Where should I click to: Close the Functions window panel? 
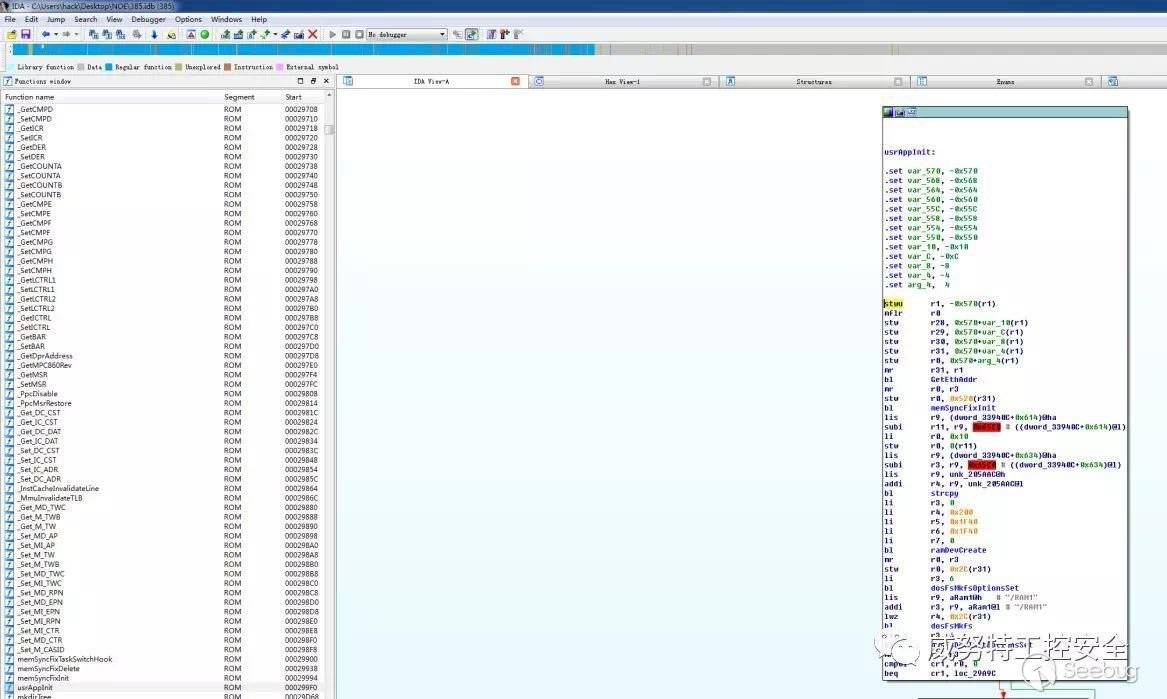[x=326, y=81]
